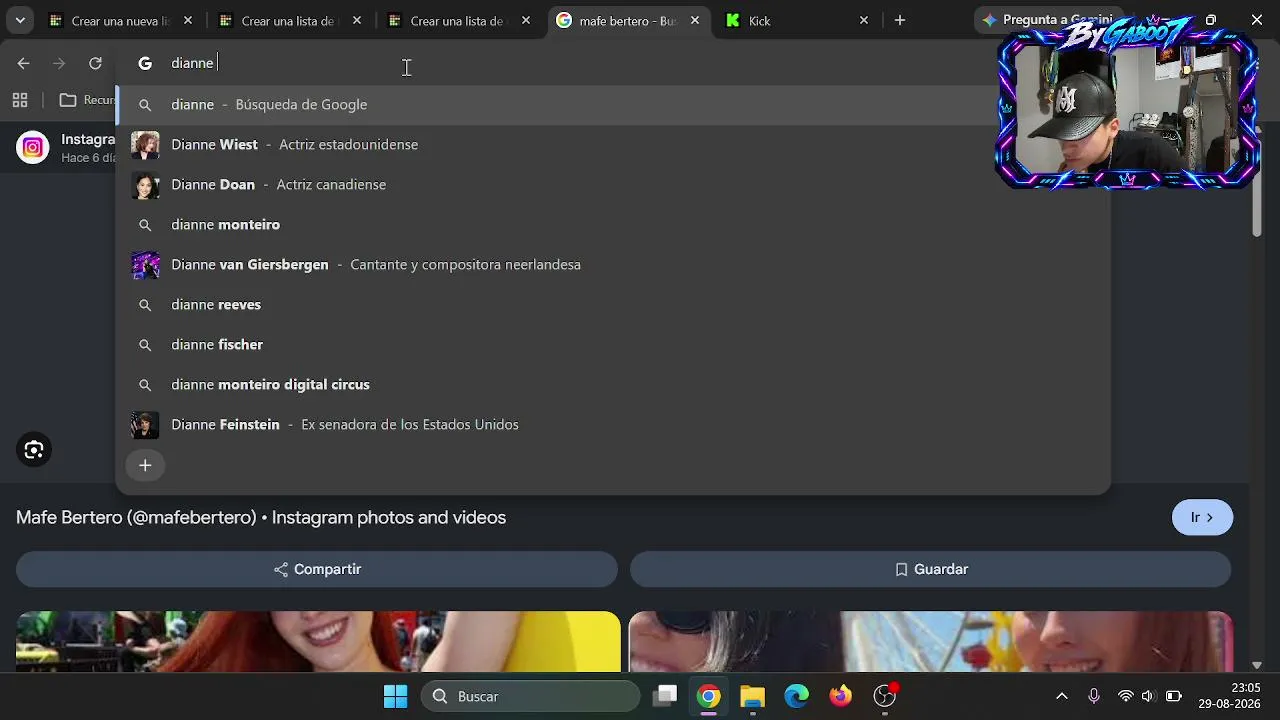Launch Microsoft Edge from taskbar

pyautogui.click(x=797, y=696)
